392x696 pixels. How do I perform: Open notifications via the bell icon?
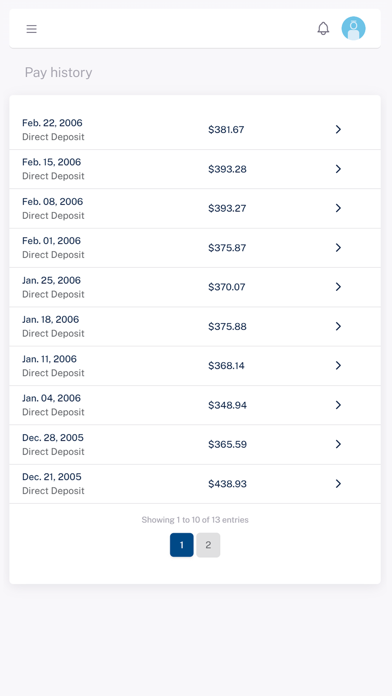click(x=323, y=29)
